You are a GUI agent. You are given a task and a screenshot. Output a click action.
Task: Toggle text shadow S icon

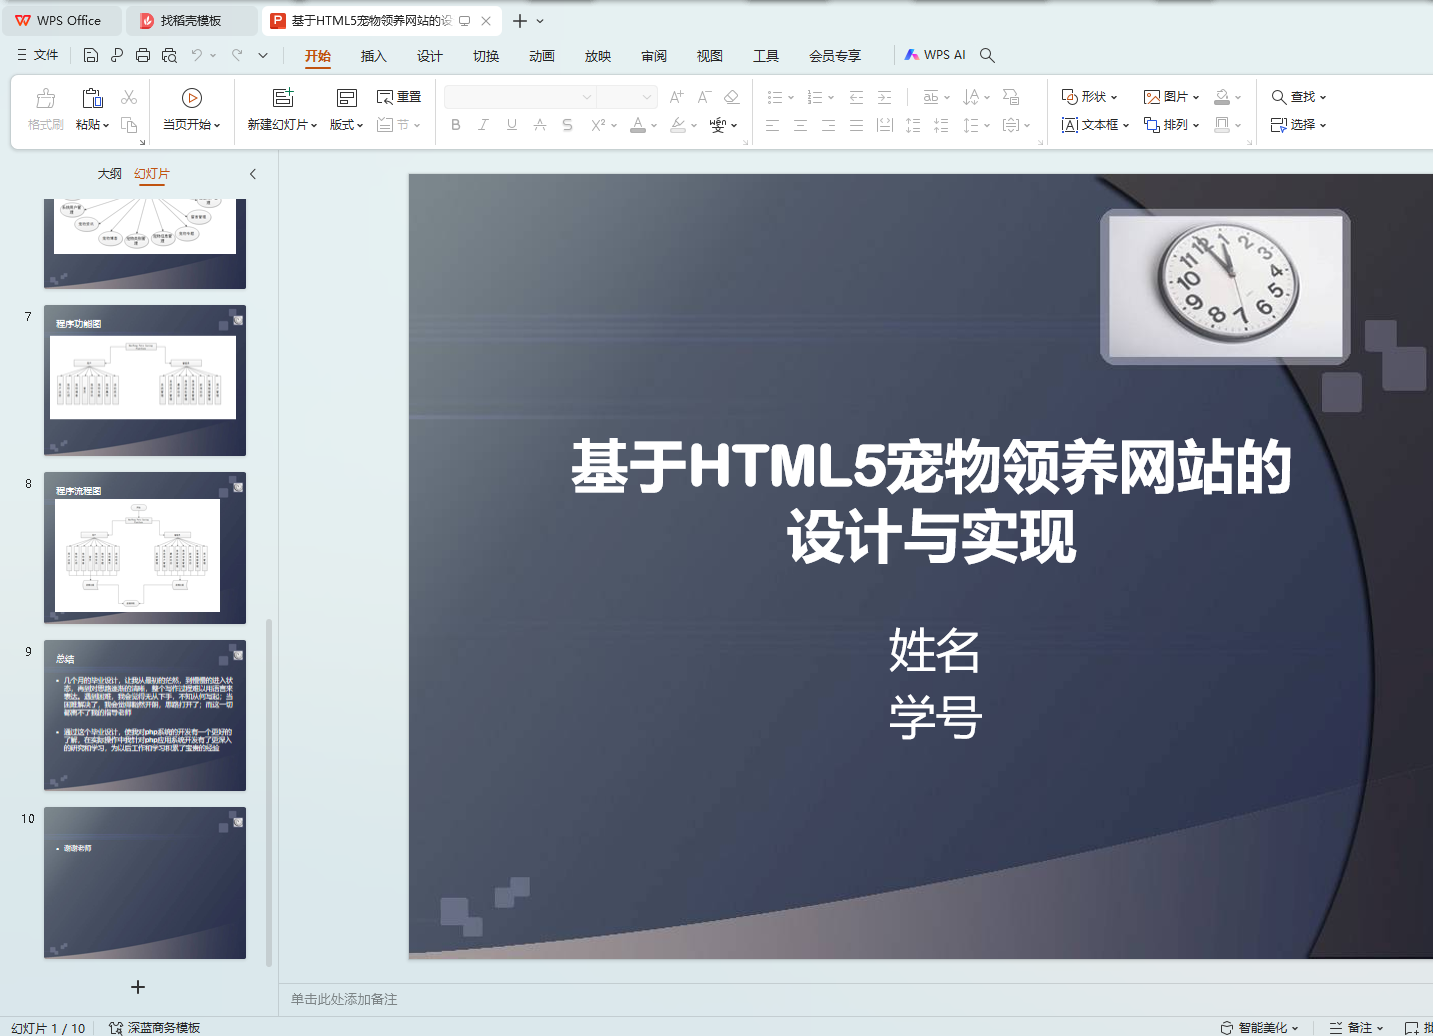[567, 125]
